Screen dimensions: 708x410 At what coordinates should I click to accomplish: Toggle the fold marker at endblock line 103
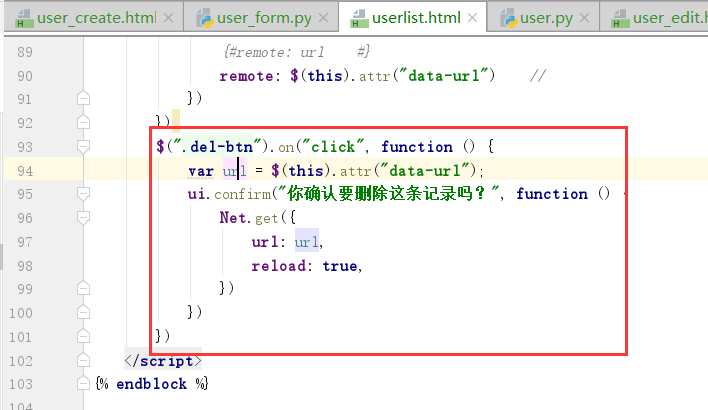point(84,383)
